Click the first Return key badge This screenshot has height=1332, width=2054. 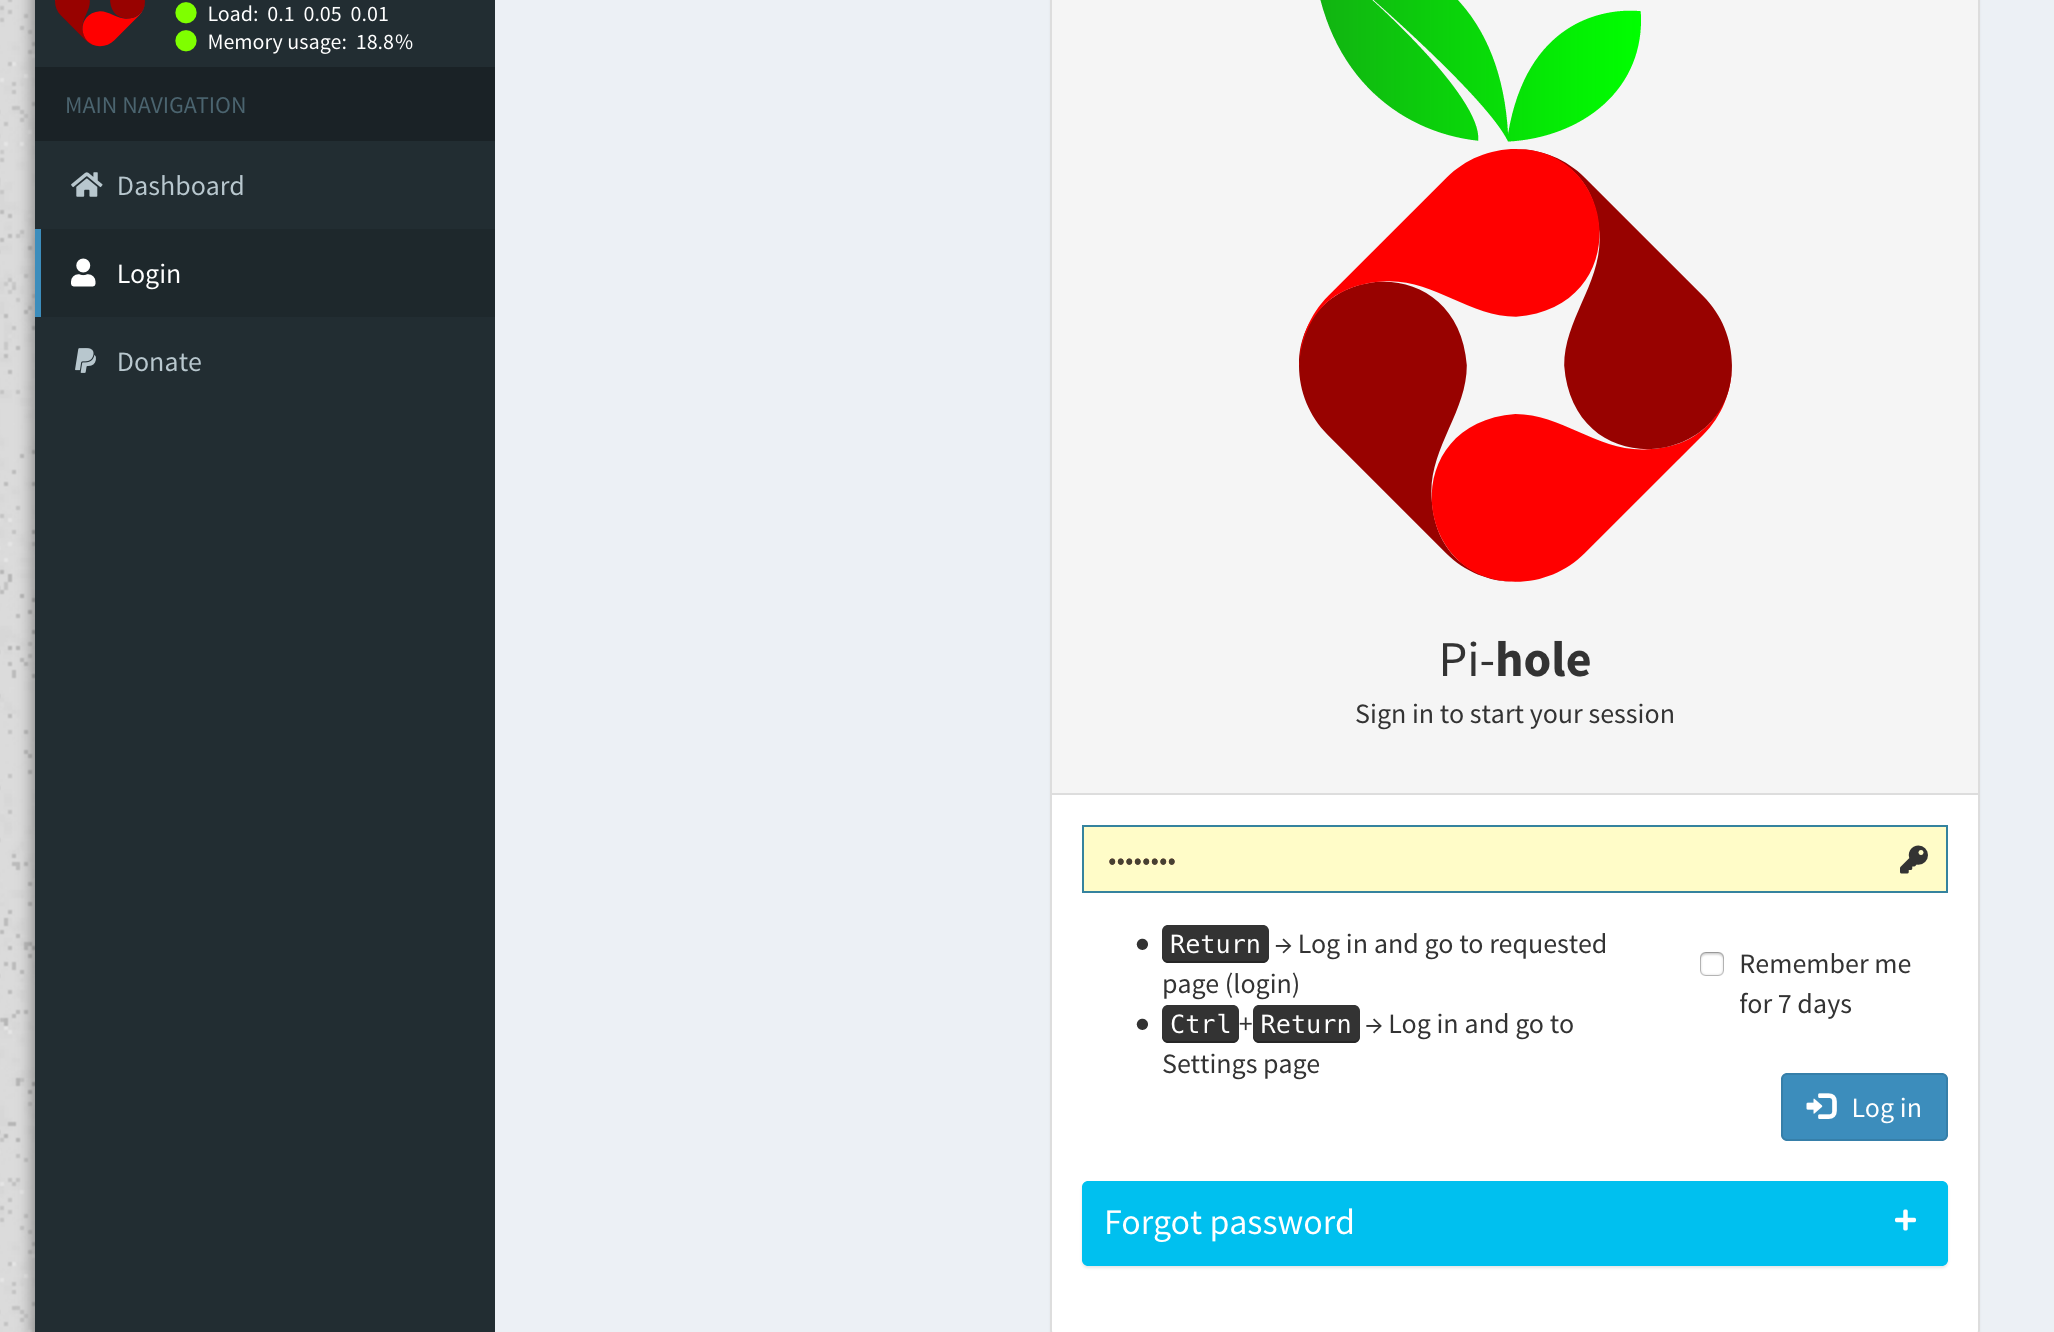(x=1215, y=944)
